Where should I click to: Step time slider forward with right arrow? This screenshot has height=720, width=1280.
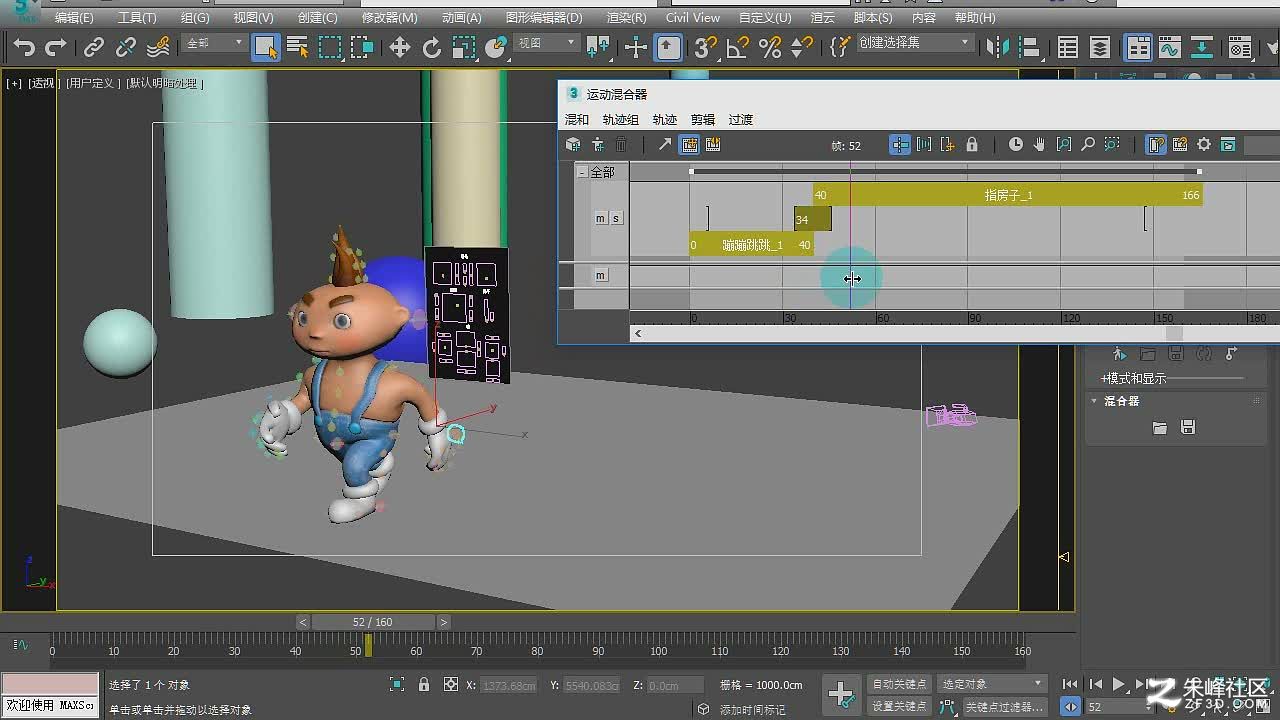pyautogui.click(x=444, y=622)
